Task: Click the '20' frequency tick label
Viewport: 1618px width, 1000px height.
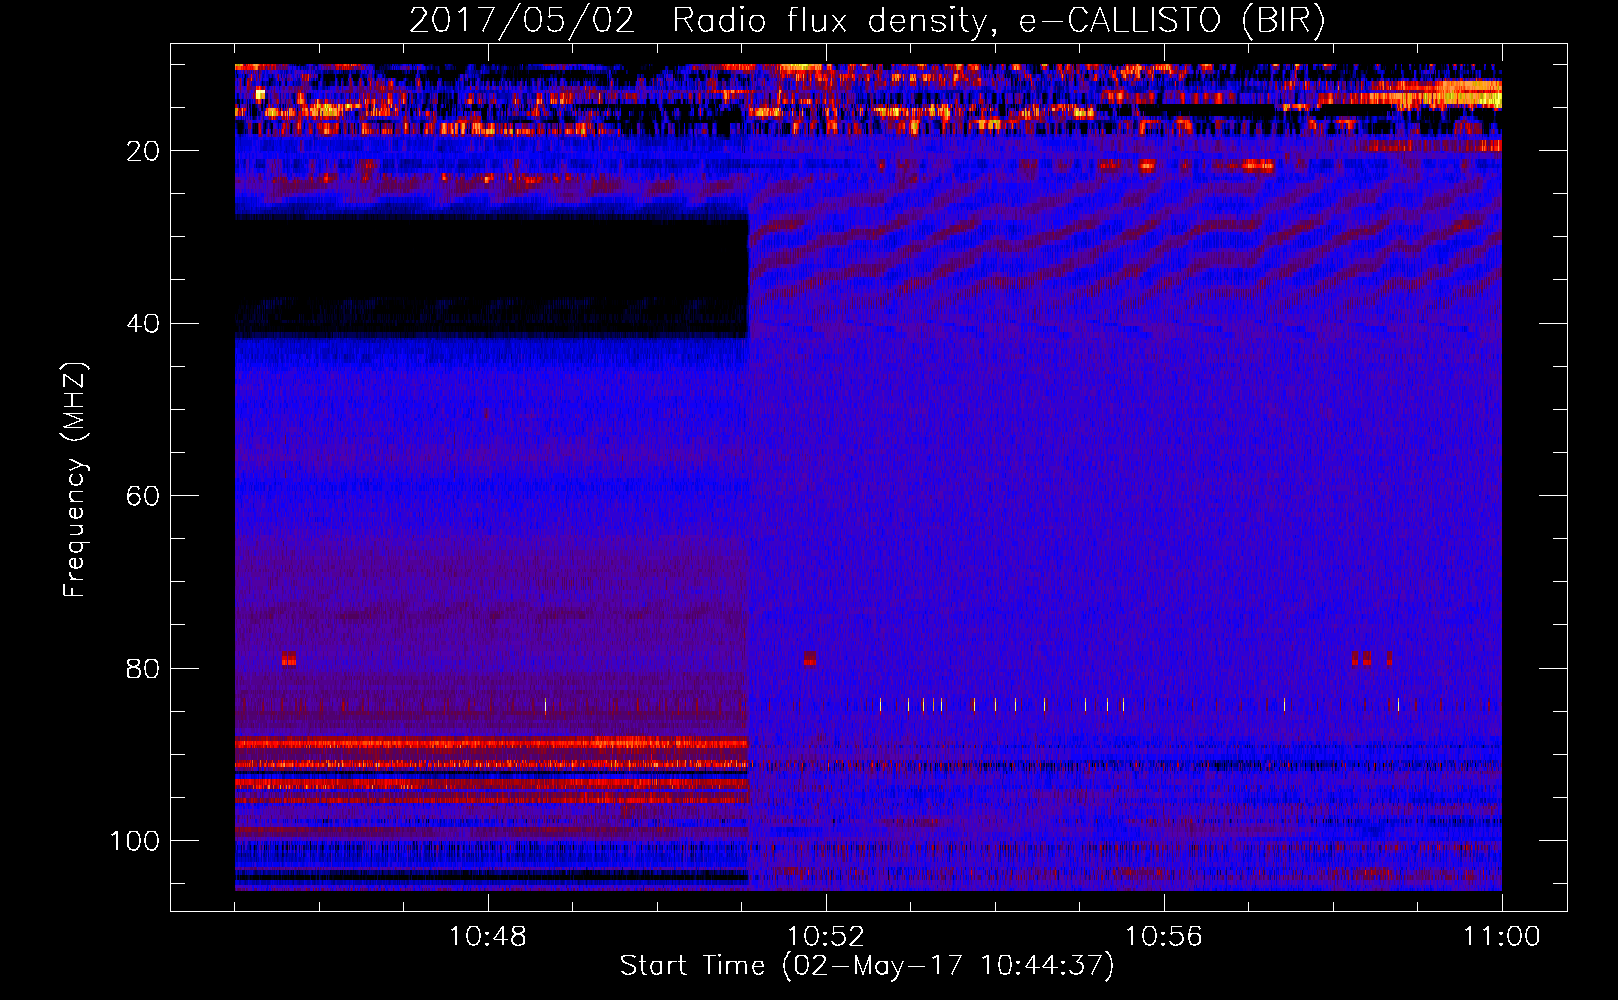Action: coord(144,151)
